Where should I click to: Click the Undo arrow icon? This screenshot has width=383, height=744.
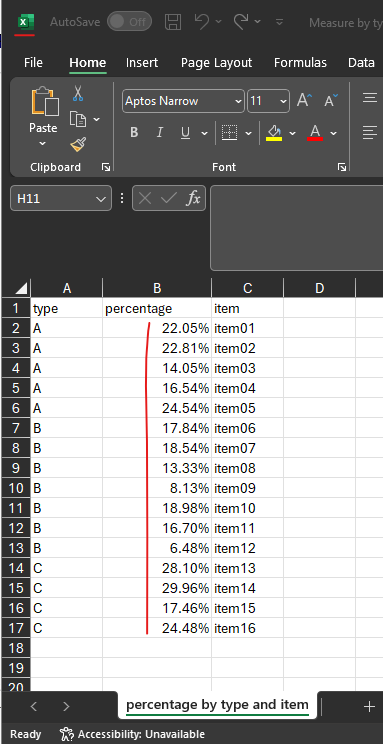[x=202, y=21]
